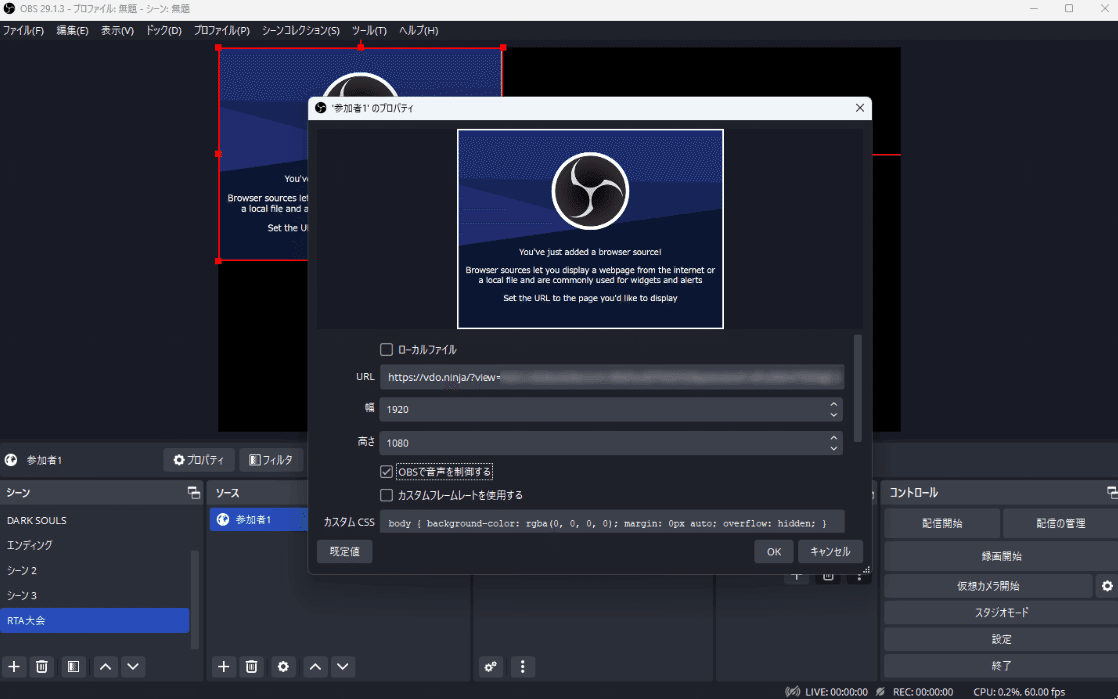Toggle スタジオモード studio mode
1118x699 pixels.
click(1001, 612)
